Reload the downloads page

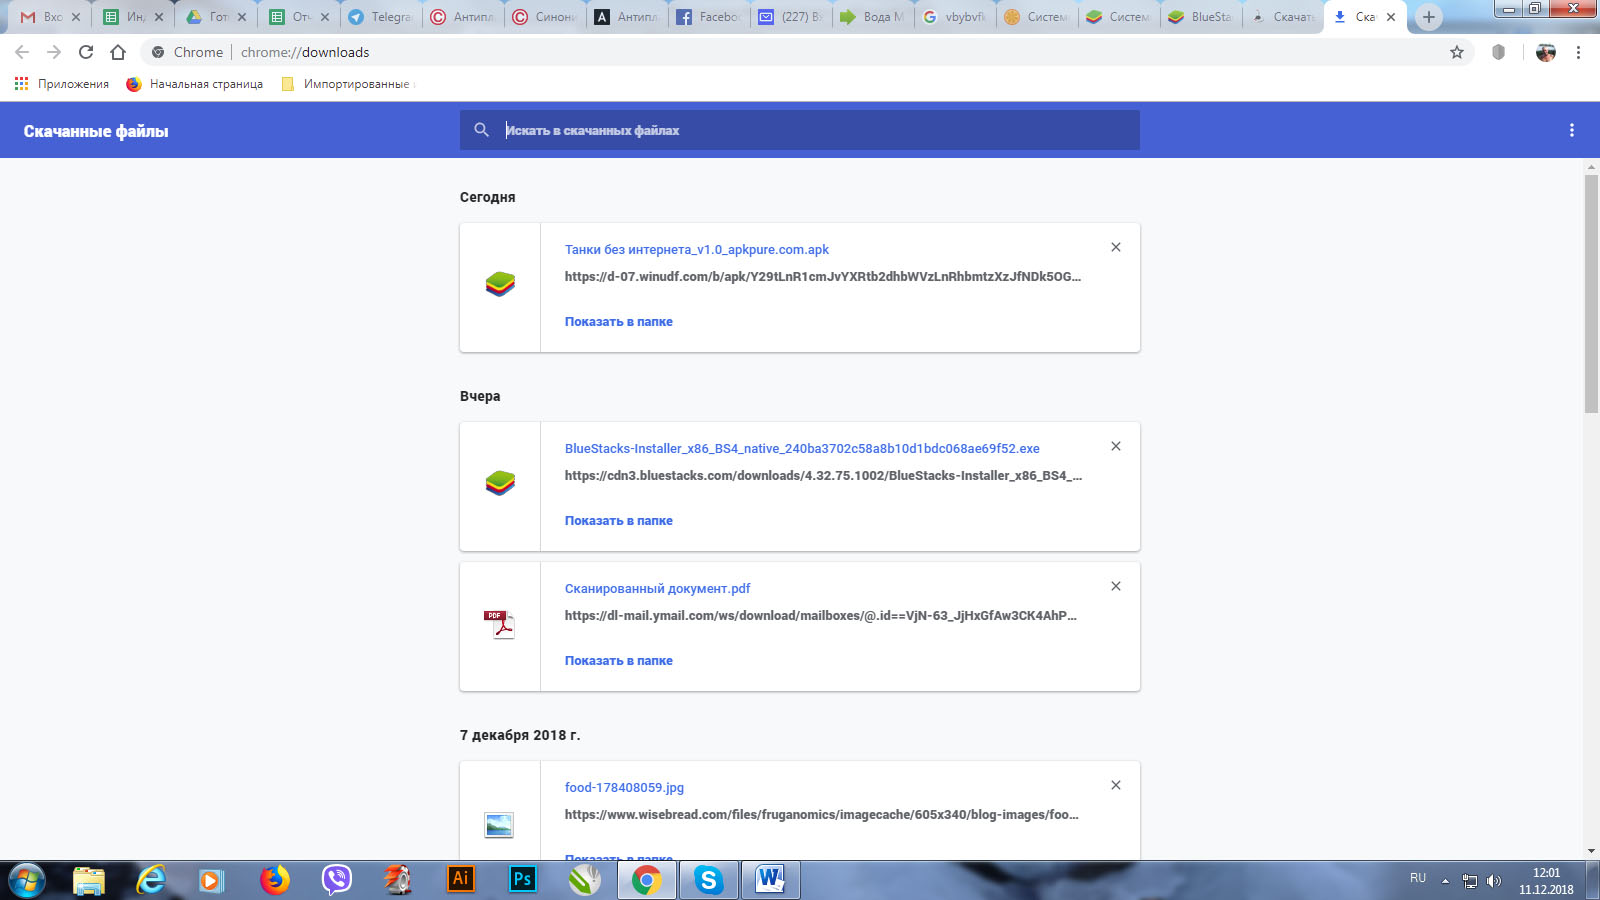86,52
